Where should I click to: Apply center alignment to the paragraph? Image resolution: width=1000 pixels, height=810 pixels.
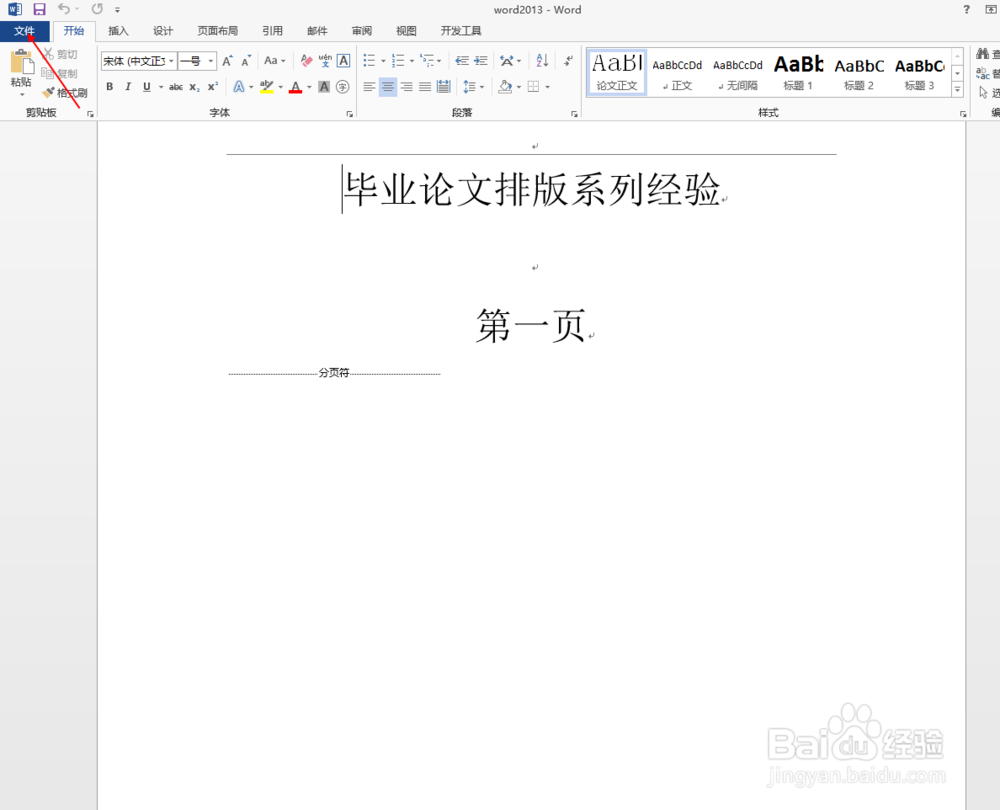[388, 87]
